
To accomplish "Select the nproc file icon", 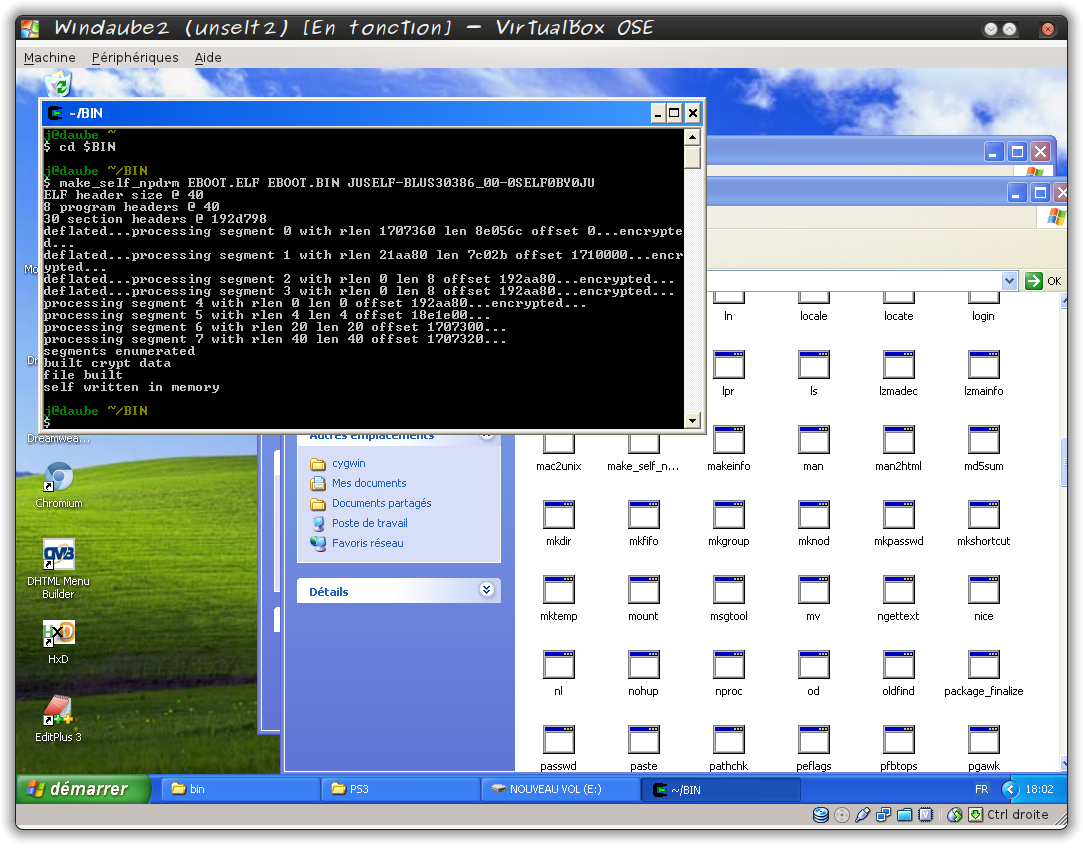I will click(729, 665).
